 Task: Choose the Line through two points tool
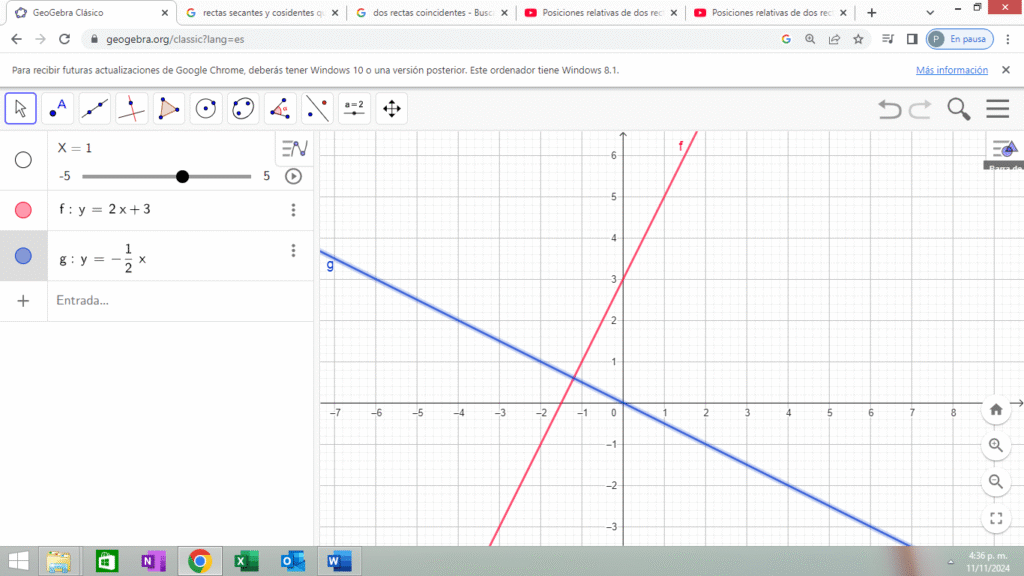pos(95,108)
